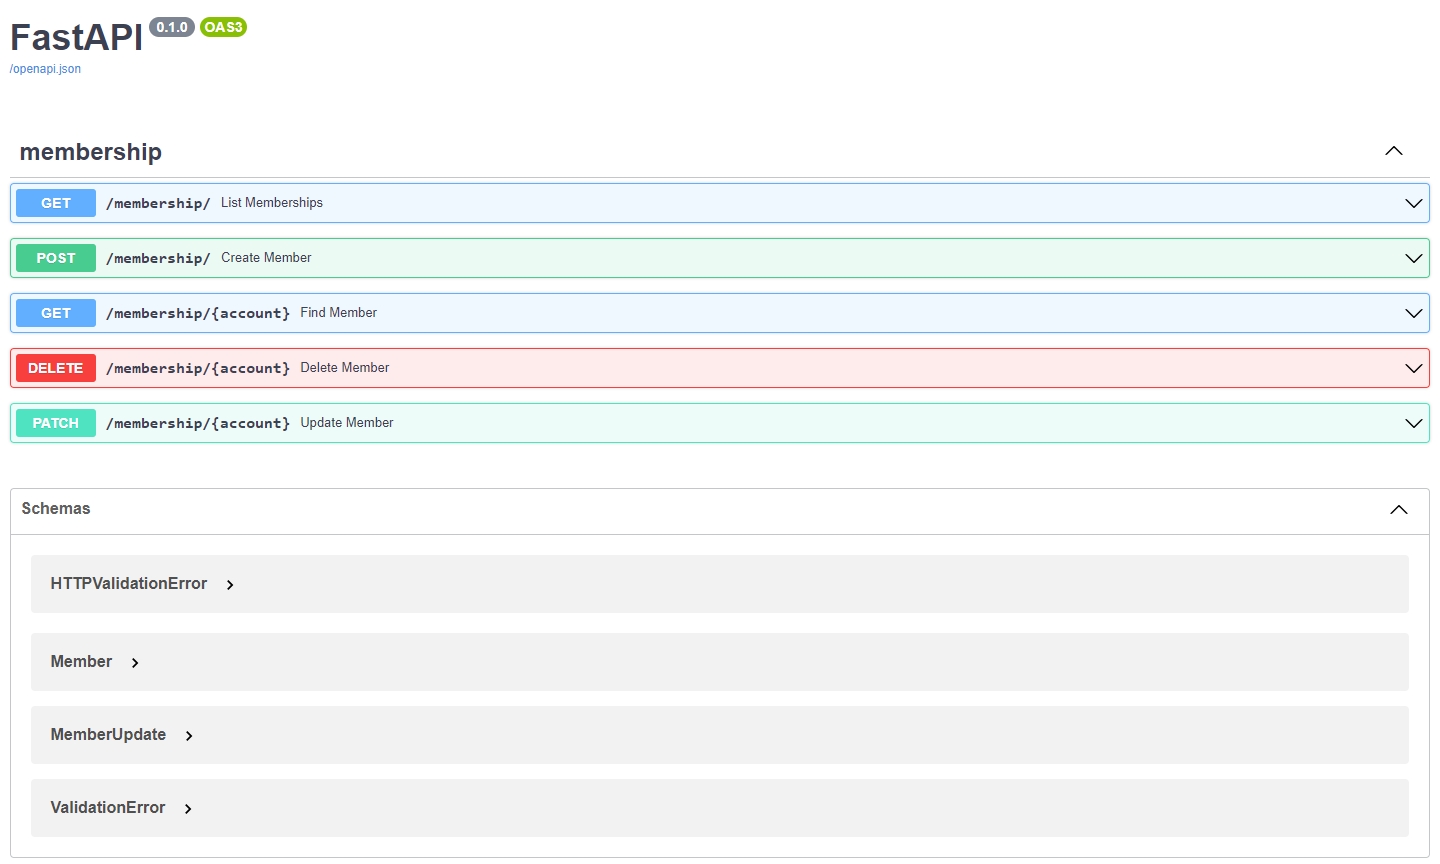Open the /openapi.json link
Image resolution: width=1440 pixels, height=864 pixels.
pyautogui.click(x=45, y=69)
